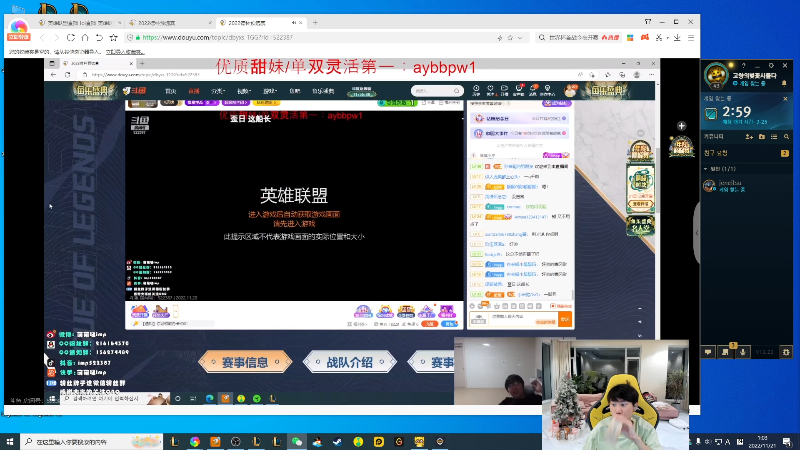This screenshot has width=800, height=450.
Task: Open a new browser tab
Action: (x=315, y=22)
